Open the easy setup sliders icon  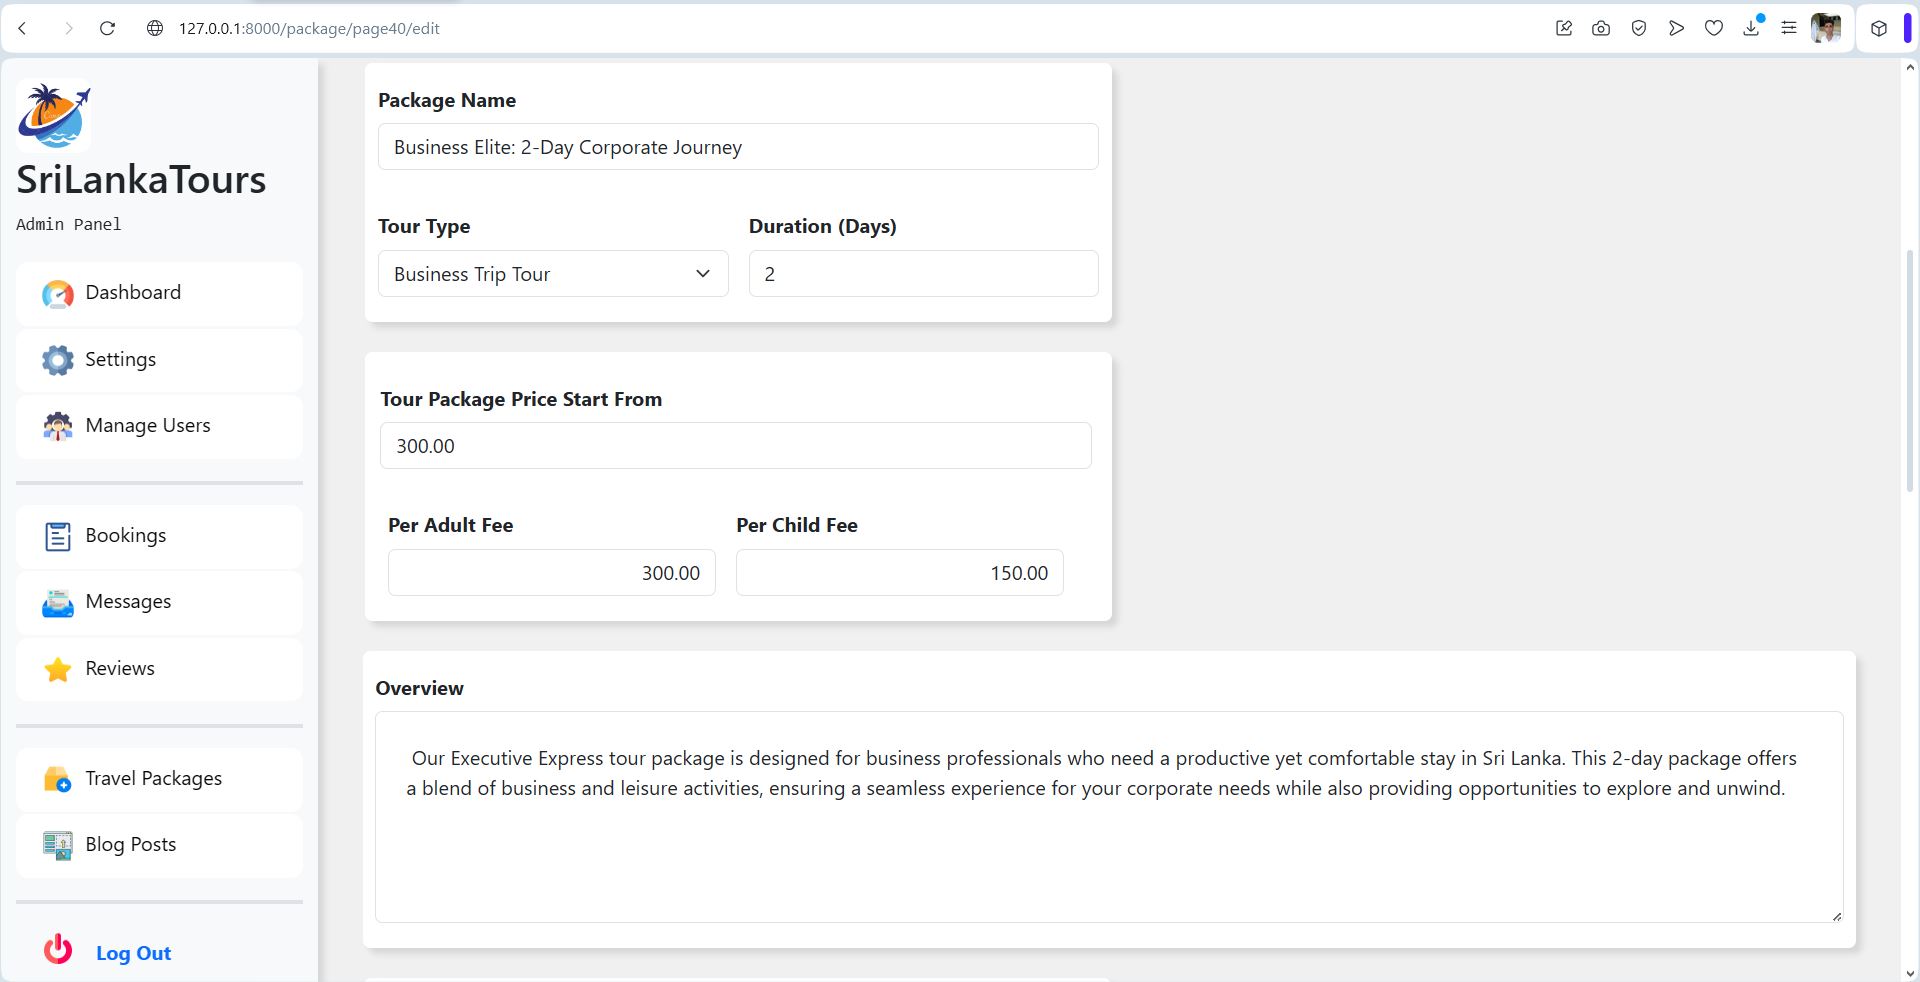tap(1789, 28)
